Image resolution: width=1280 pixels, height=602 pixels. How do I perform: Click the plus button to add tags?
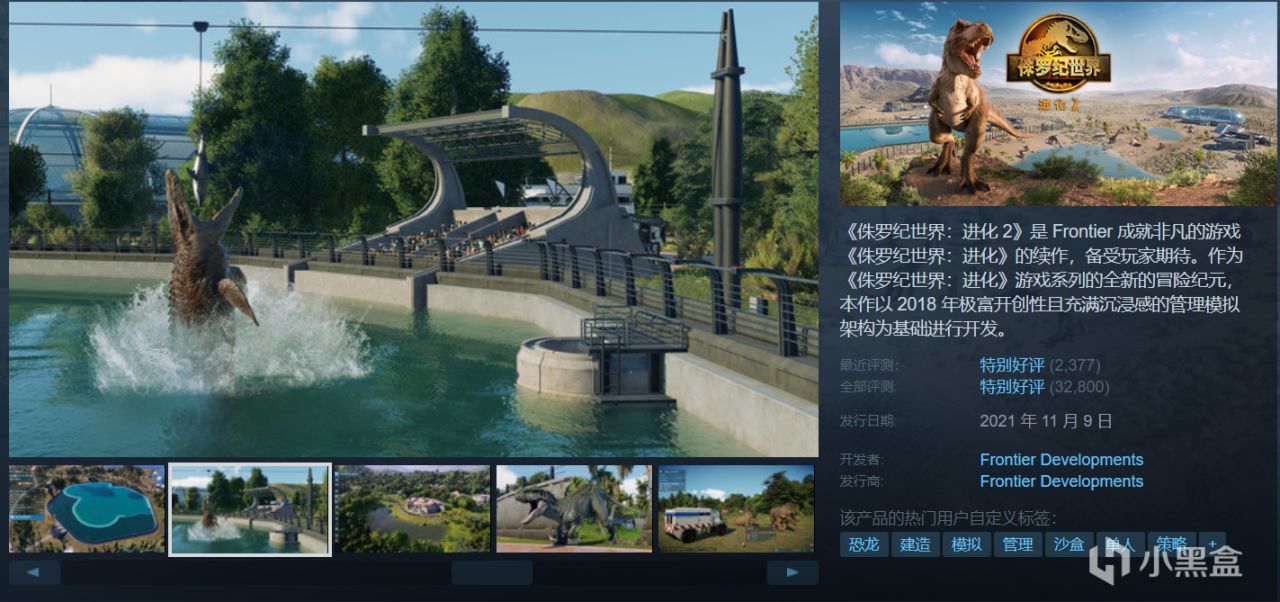1212,544
